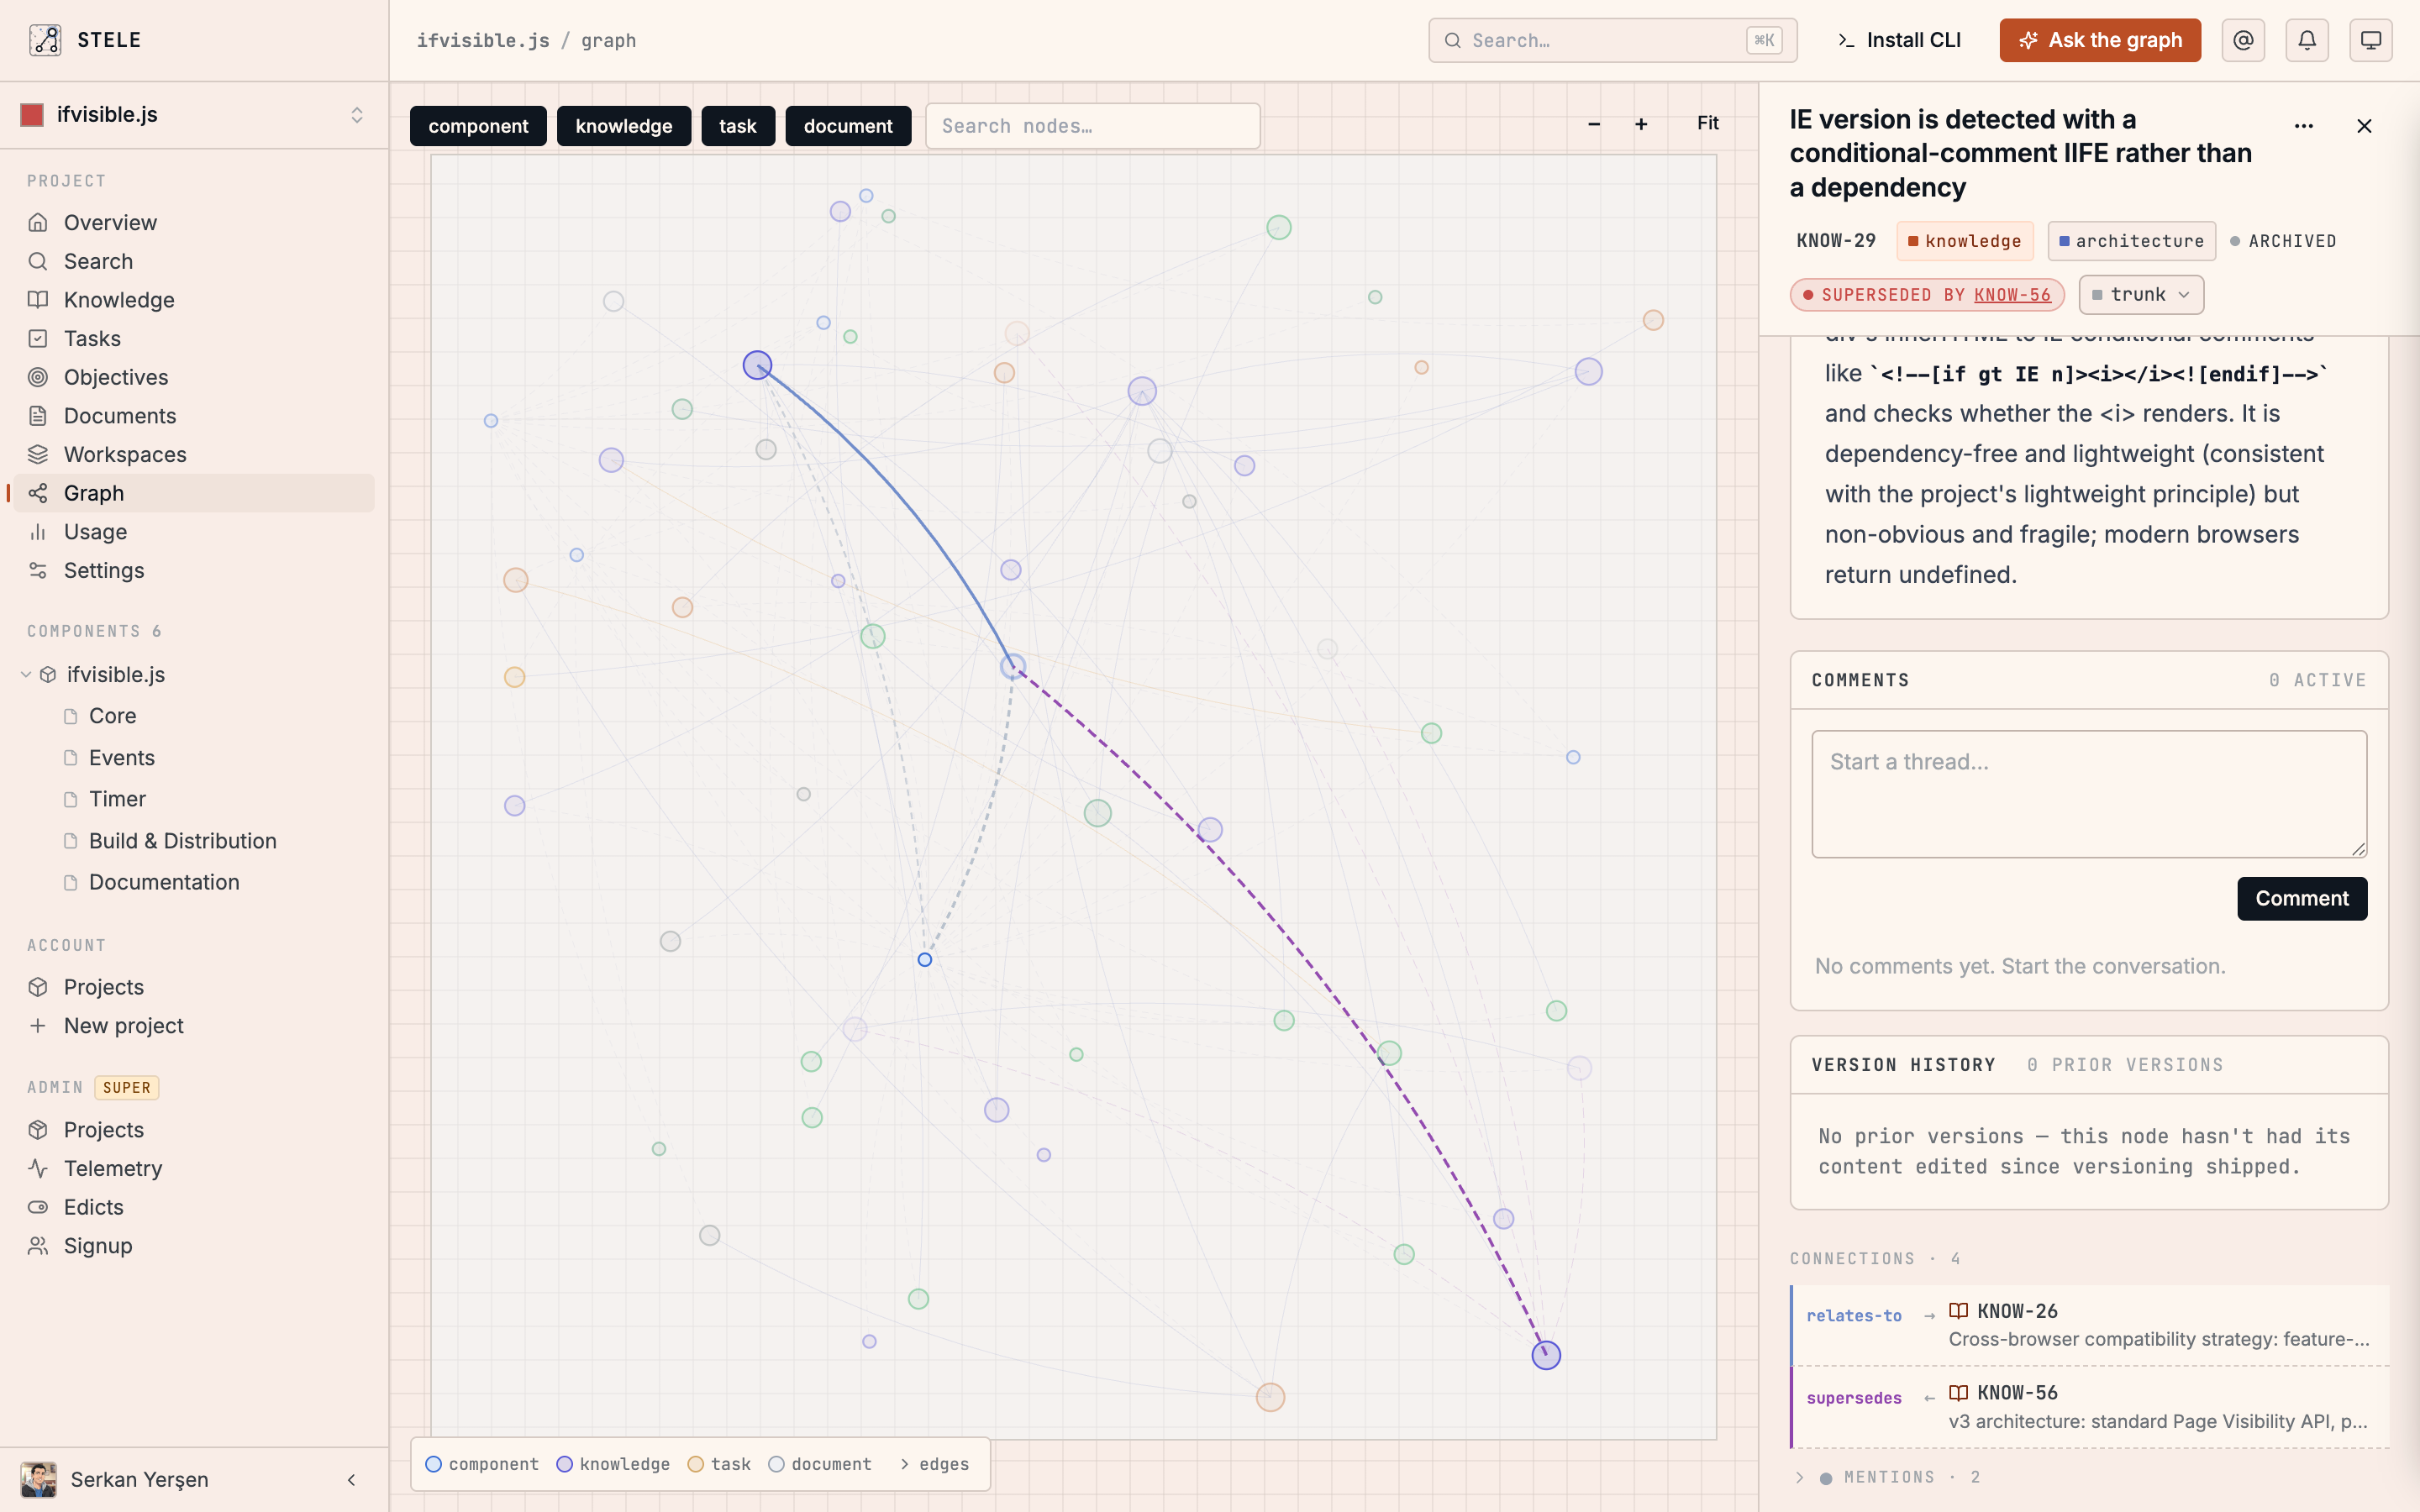Click Ask the graph button
Screen dimensions: 2420x1512
tap(2100, 40)
